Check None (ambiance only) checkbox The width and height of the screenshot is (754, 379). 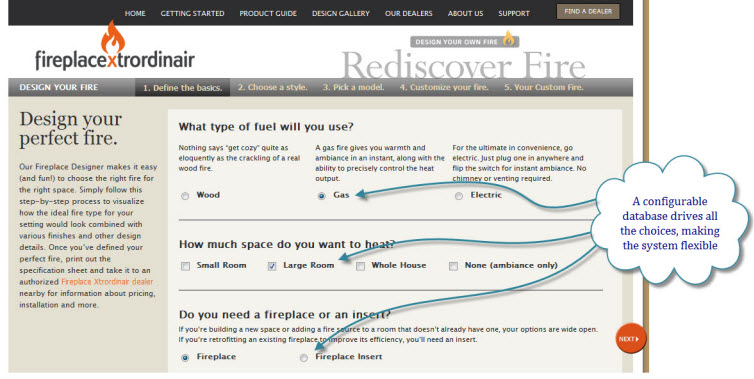click(453, 266)
